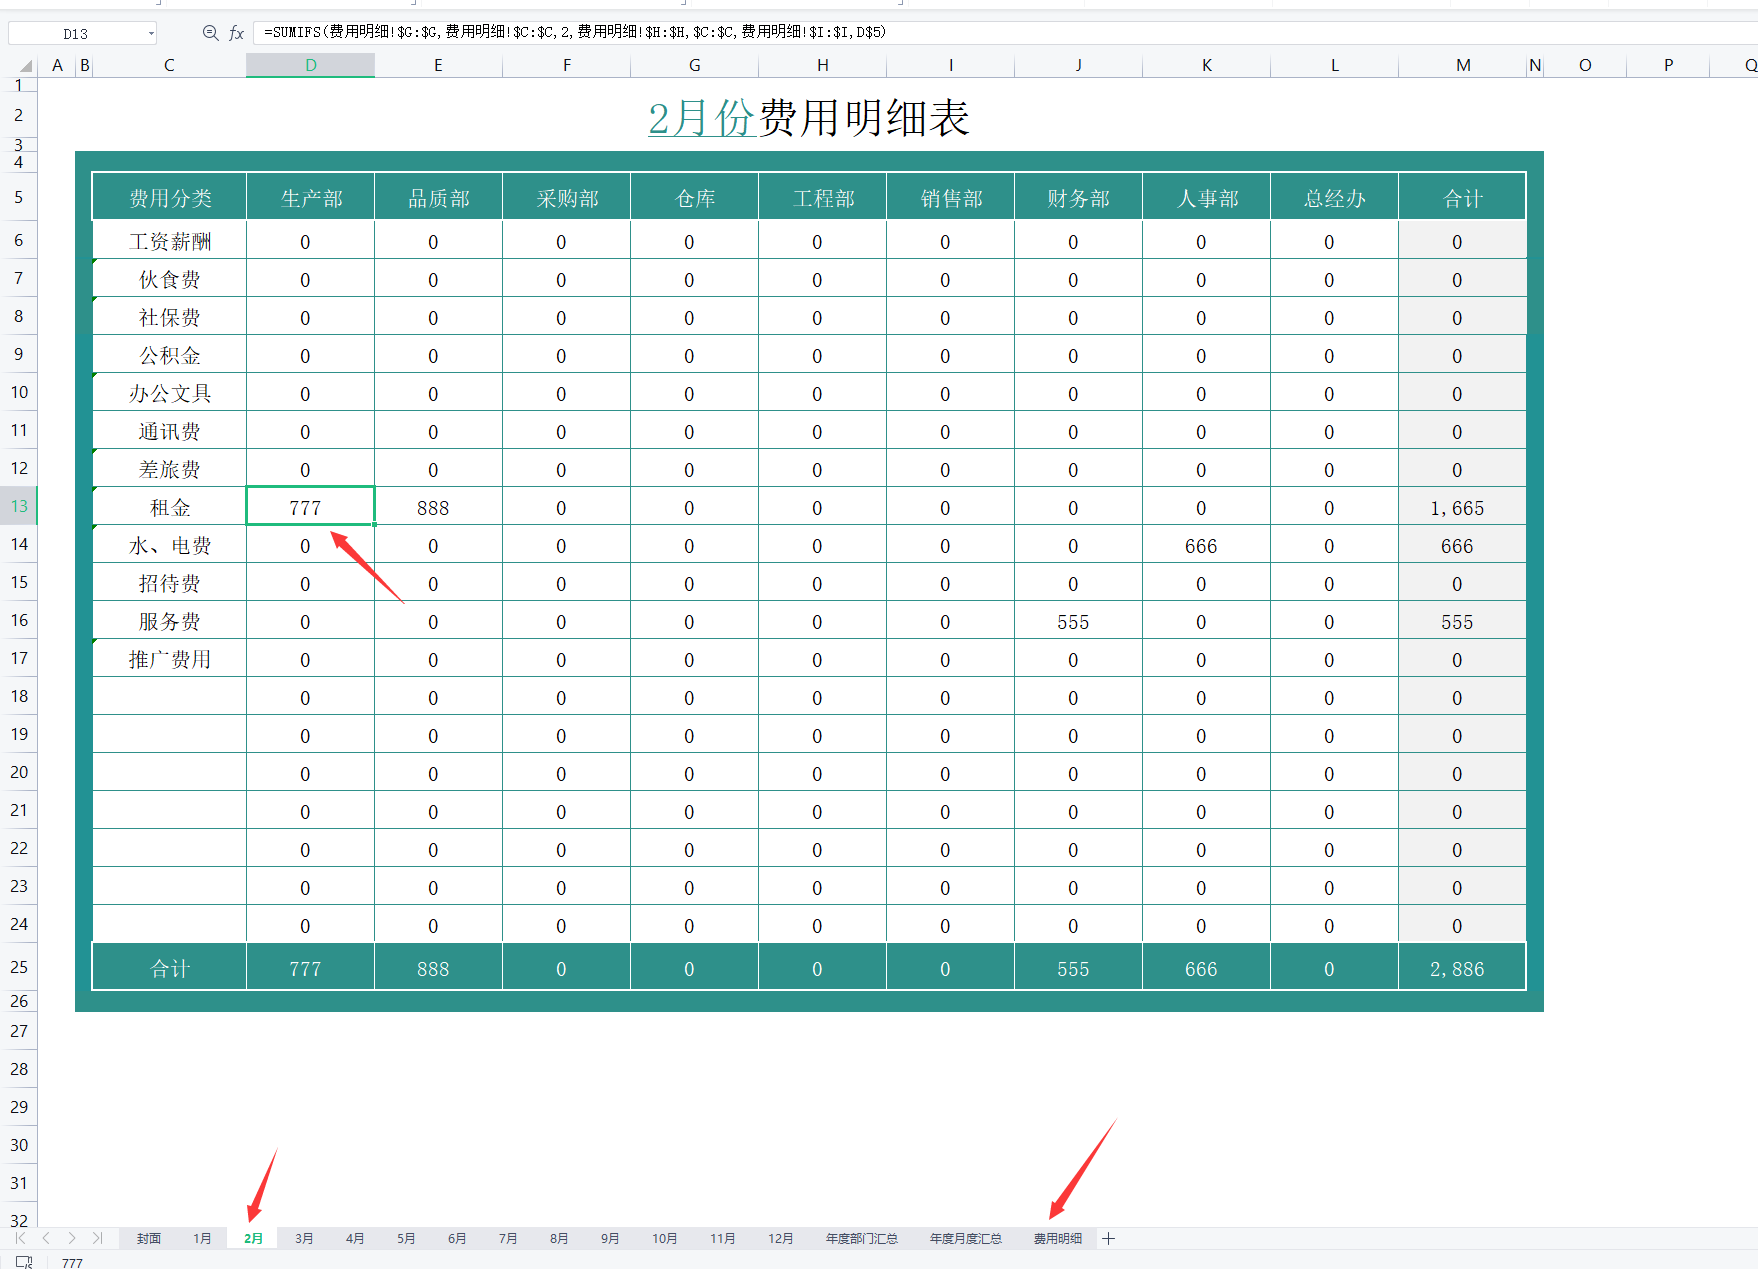1758x1269 pixels.
Task: Click the 工程部 column header cell
Action: pyautogui.click(x=823, y=198)
